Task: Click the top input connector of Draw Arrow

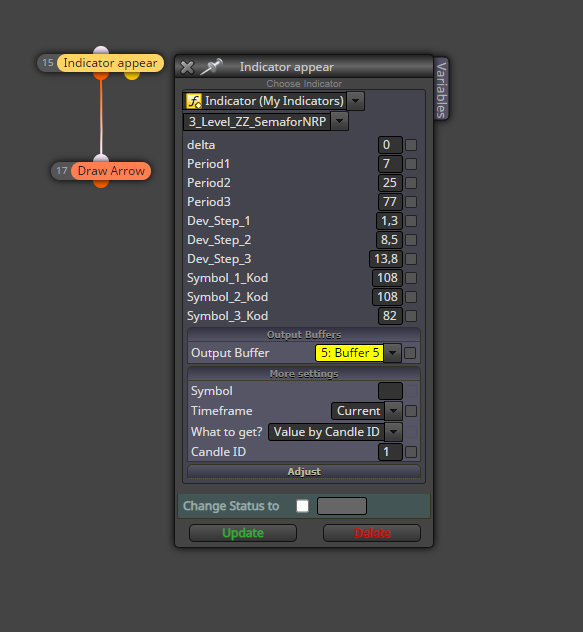Action: pos(101,158)
